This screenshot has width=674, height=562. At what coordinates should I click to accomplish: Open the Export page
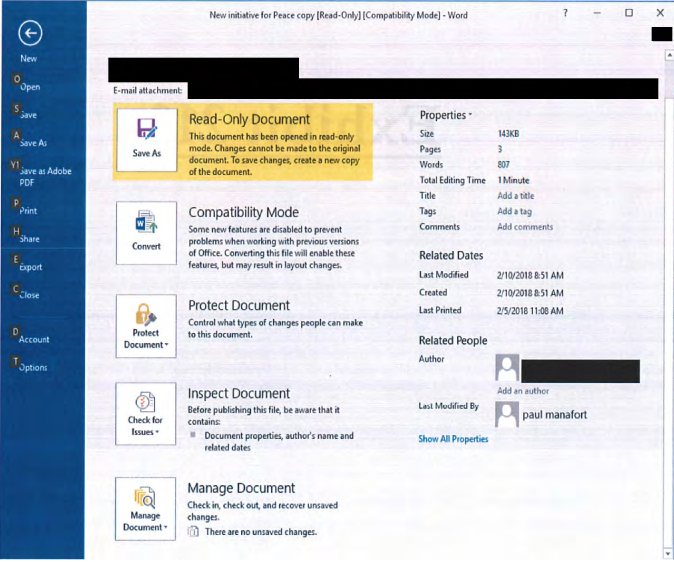tap(31, 267)
